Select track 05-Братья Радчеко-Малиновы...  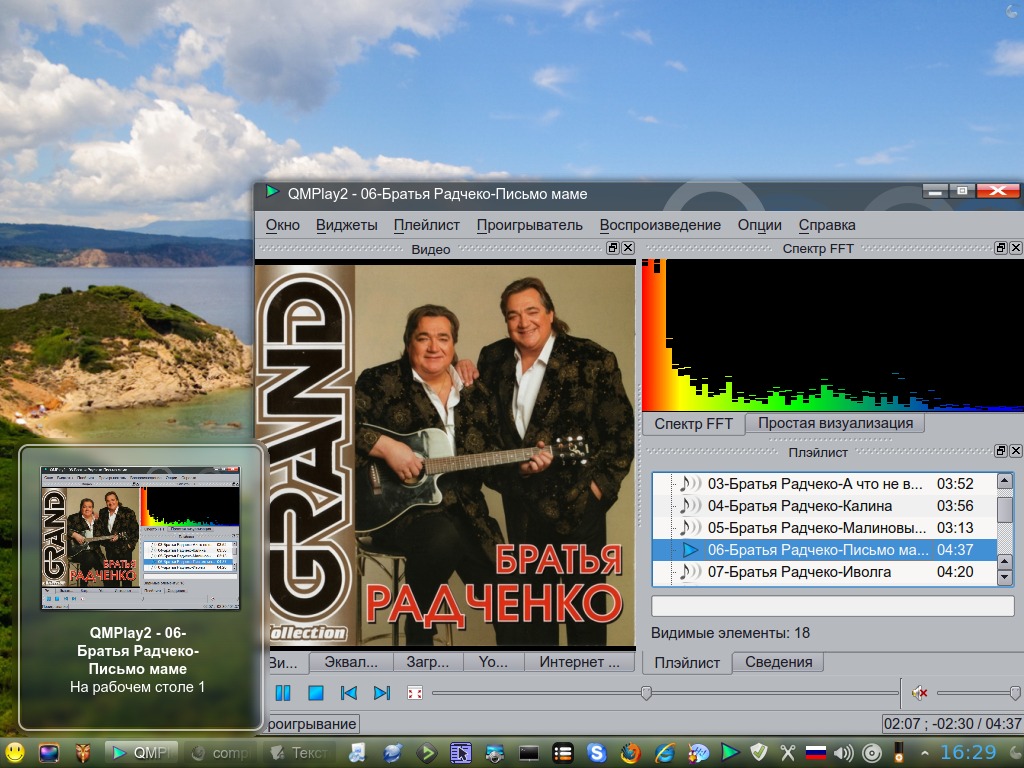pos(825,528)
